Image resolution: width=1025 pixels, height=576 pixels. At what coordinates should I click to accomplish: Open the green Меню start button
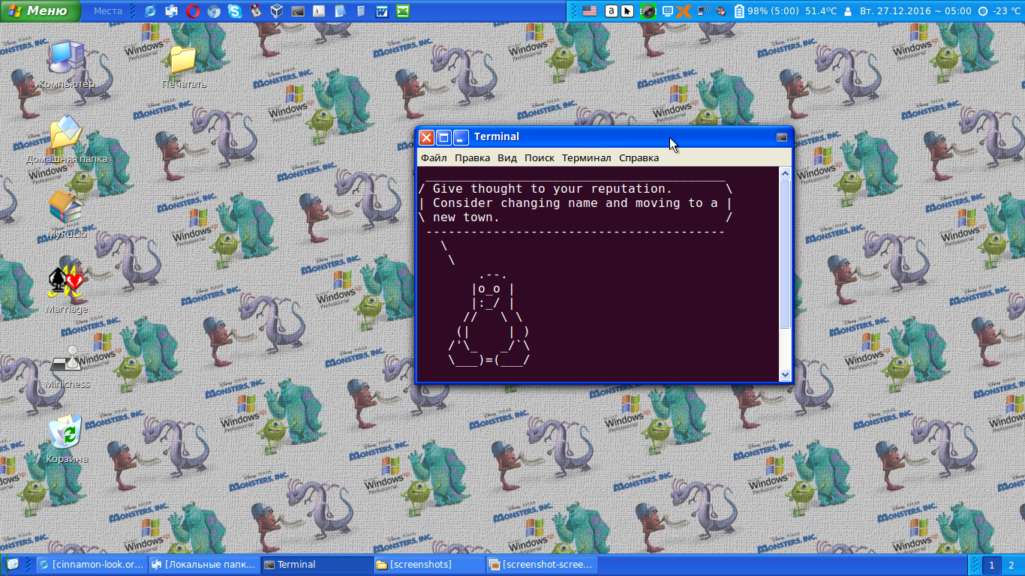[x=40, y=10]
